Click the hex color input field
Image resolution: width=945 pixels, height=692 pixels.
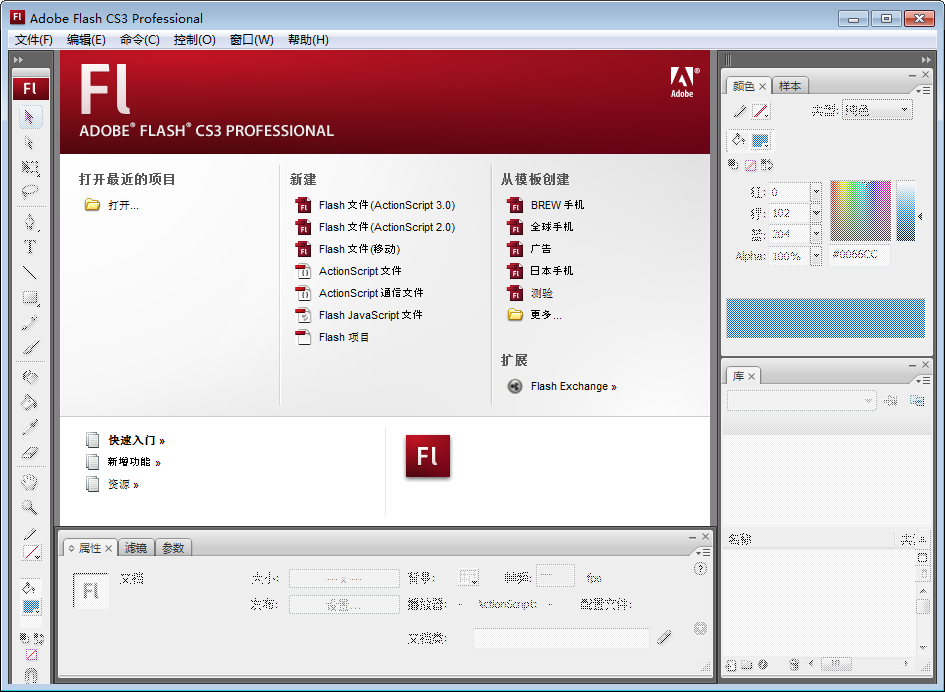click(859, 255)
